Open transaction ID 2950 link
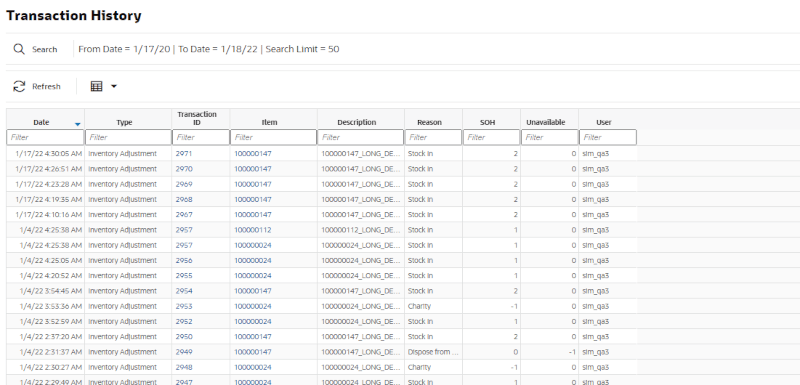The image size is (800, 385). (x=184, y=337)
